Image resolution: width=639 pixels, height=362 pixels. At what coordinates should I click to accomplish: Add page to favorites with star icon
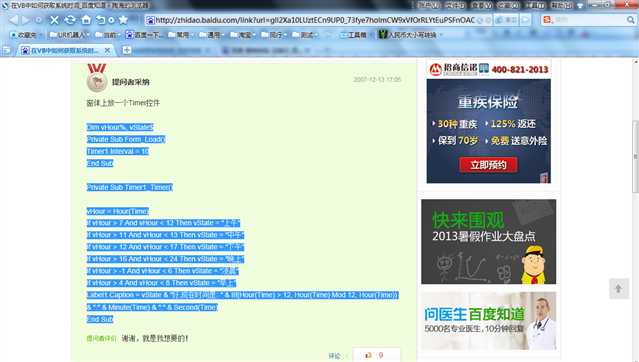pyautogui.click(x=123, y=20)
